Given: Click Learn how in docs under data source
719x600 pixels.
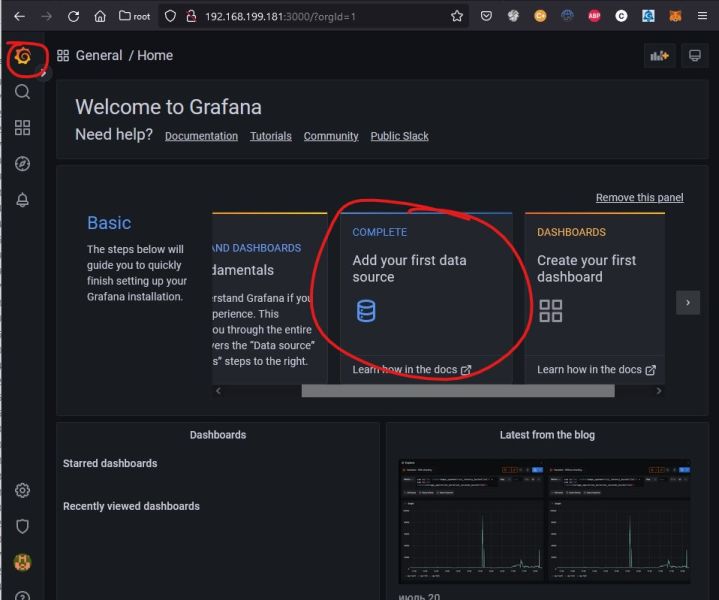Looking at the screenshot, I should pos(411,370).
